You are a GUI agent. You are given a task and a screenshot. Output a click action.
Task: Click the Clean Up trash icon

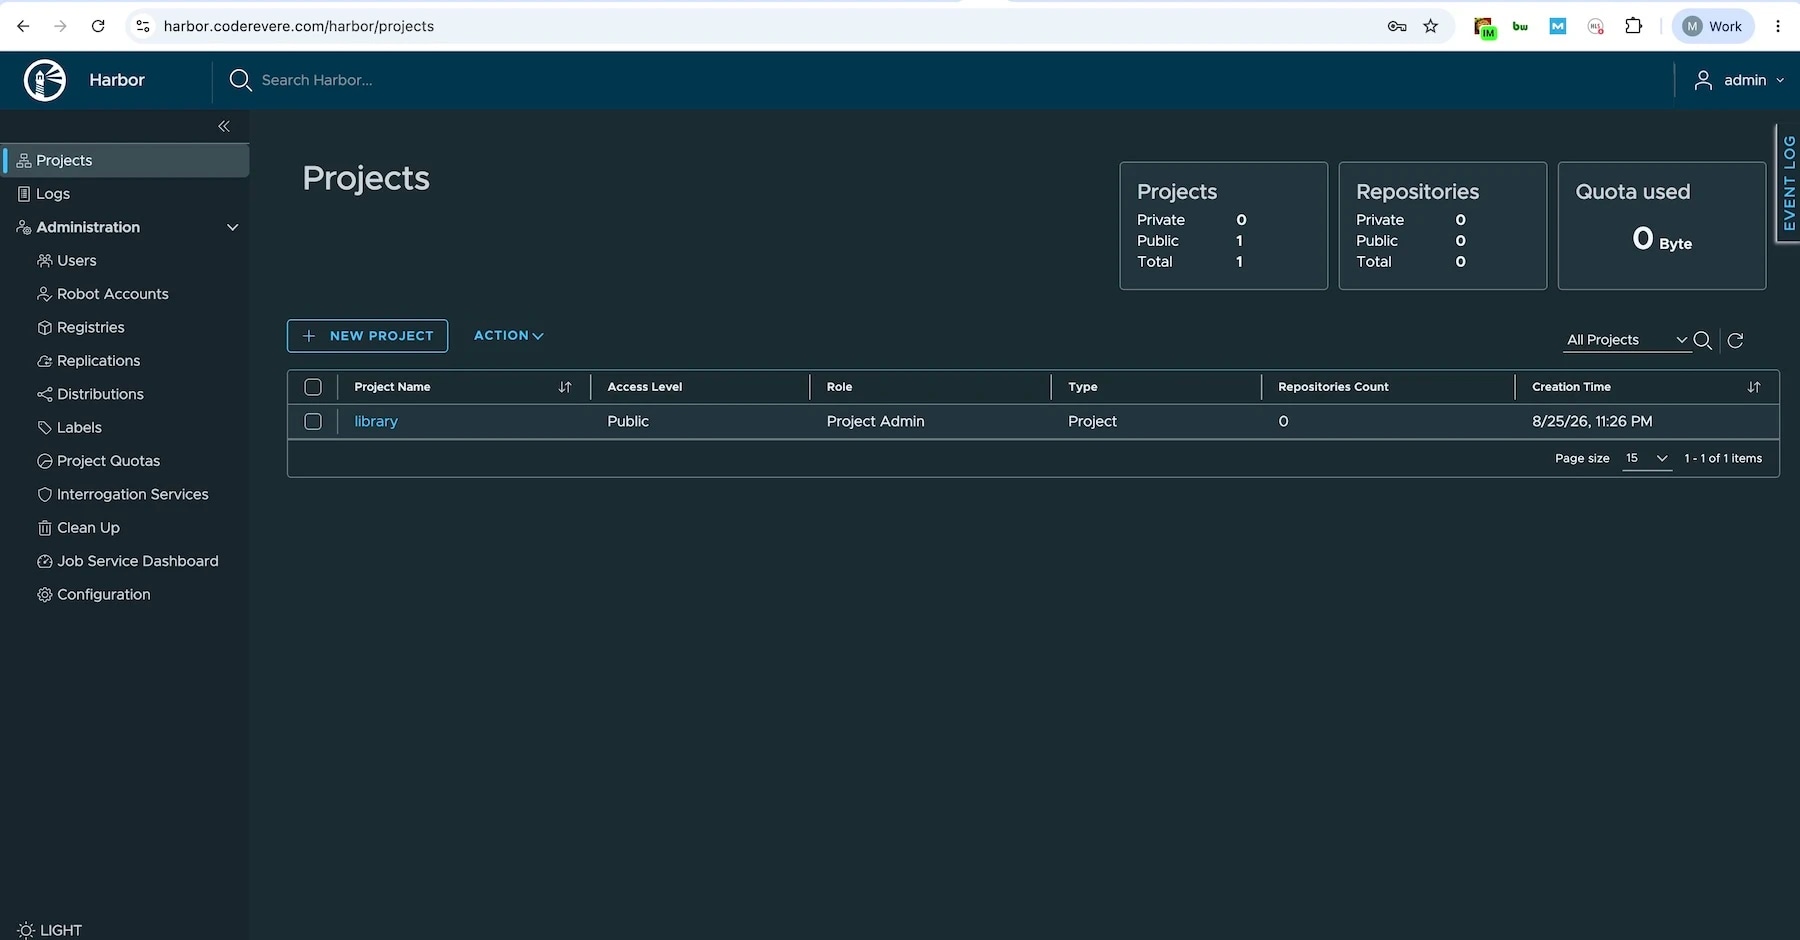[44, 528]
